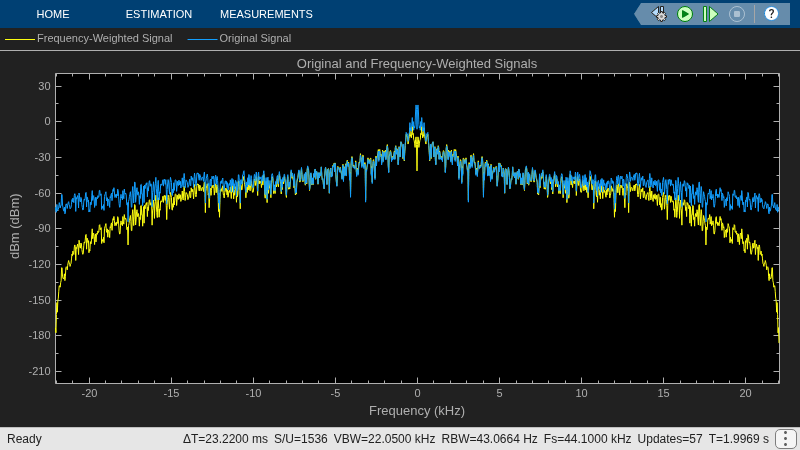
Task: Click the x-axis tick label '20'
Action: click(x=745, y=393)
